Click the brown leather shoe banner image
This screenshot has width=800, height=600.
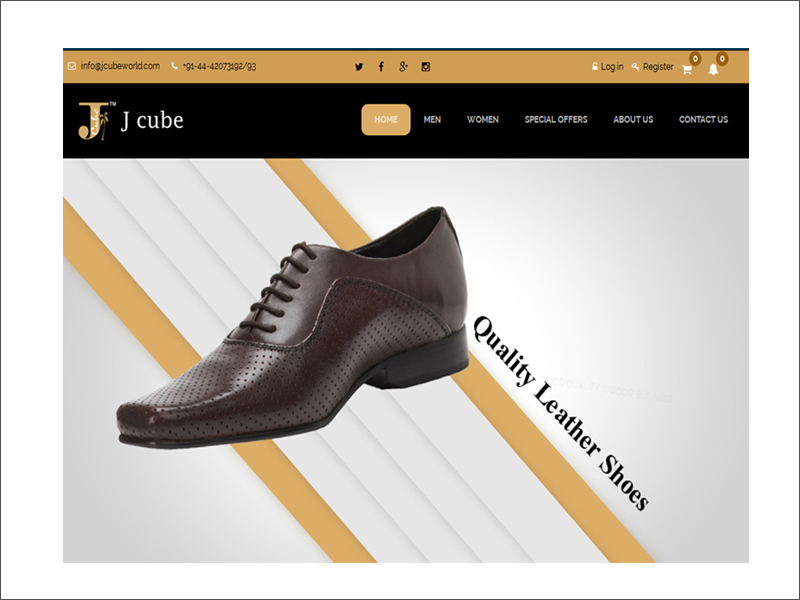pos(300,330)
